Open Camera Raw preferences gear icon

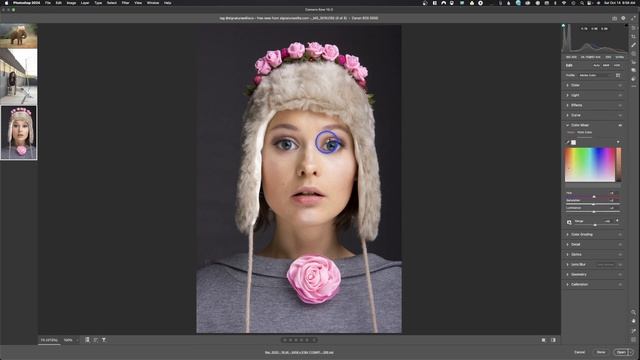(623, 18)
